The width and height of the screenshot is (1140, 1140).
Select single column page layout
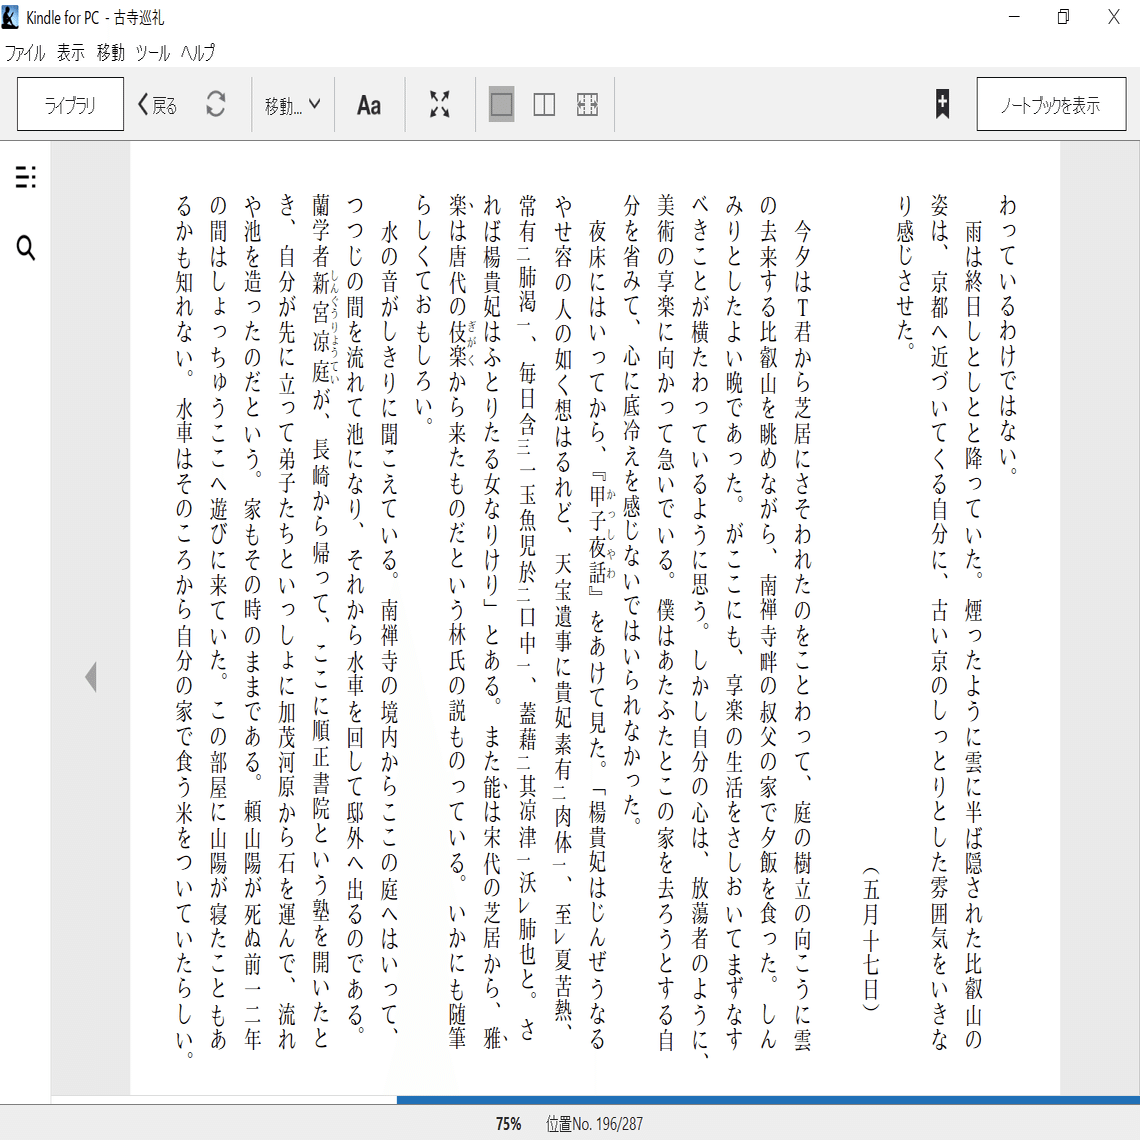click(502, 105)
